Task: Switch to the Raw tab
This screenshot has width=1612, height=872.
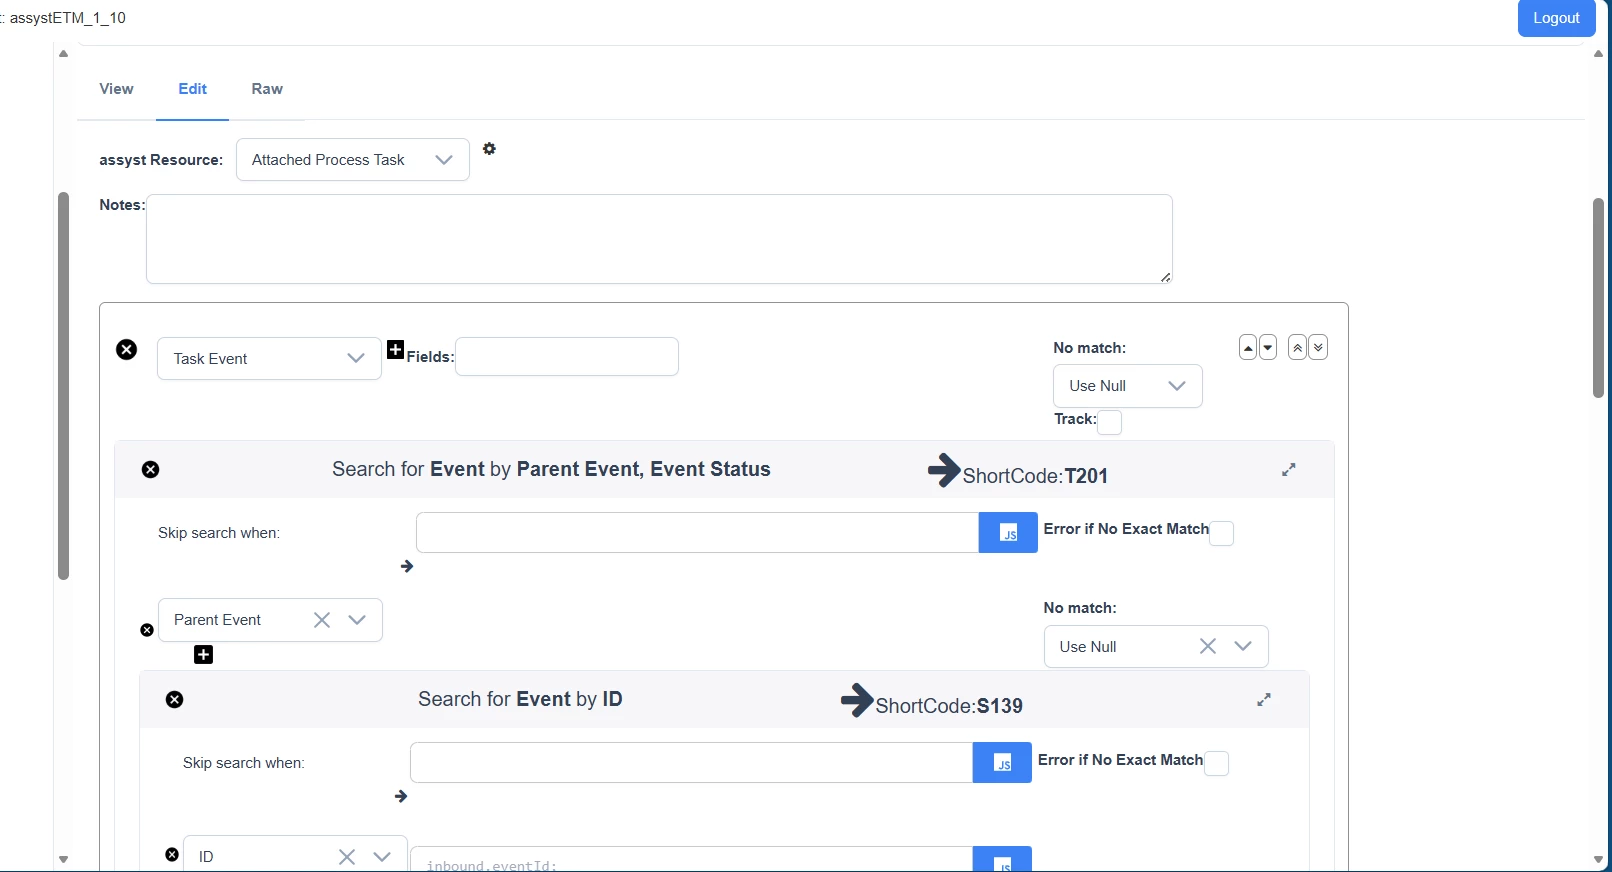Action: [267, 89]
